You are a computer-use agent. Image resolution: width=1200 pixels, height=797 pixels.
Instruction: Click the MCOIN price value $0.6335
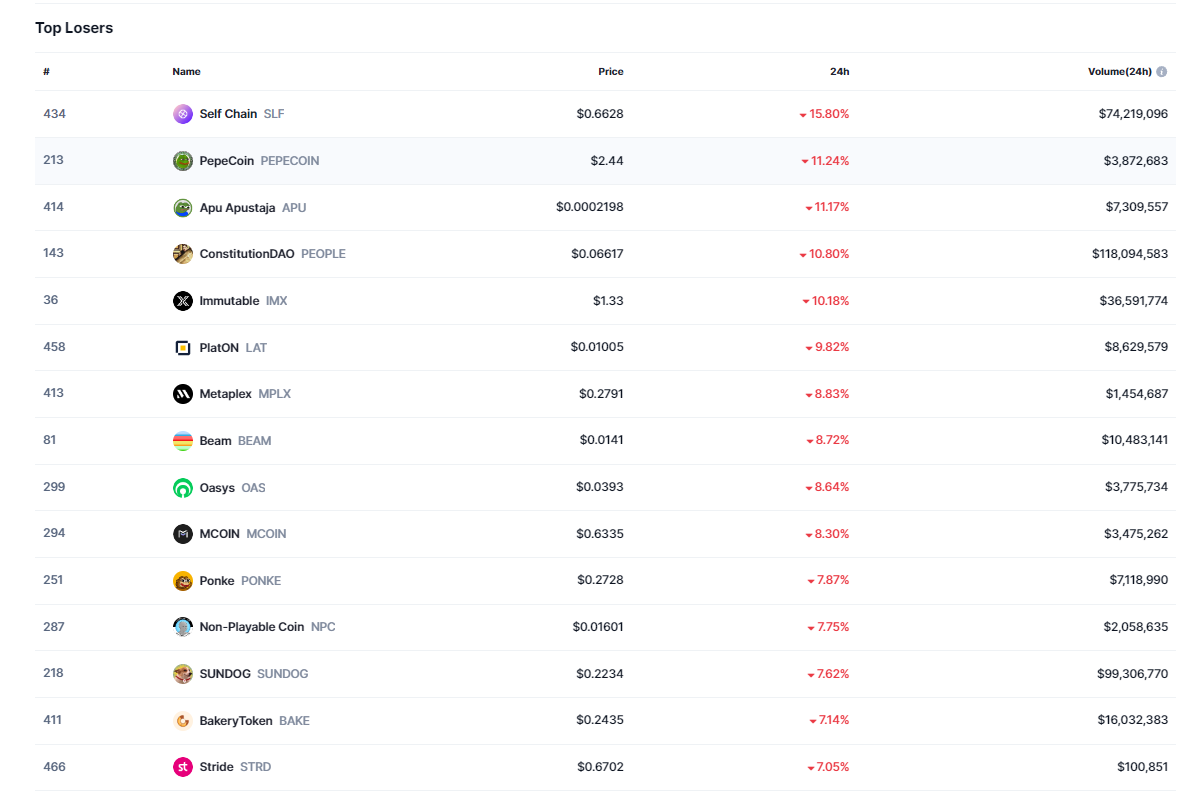click(599, 534)
